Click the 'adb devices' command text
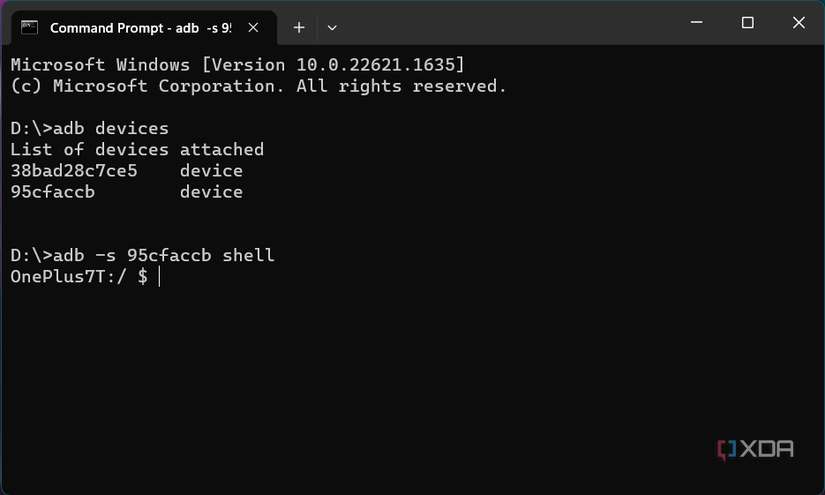 110,128
